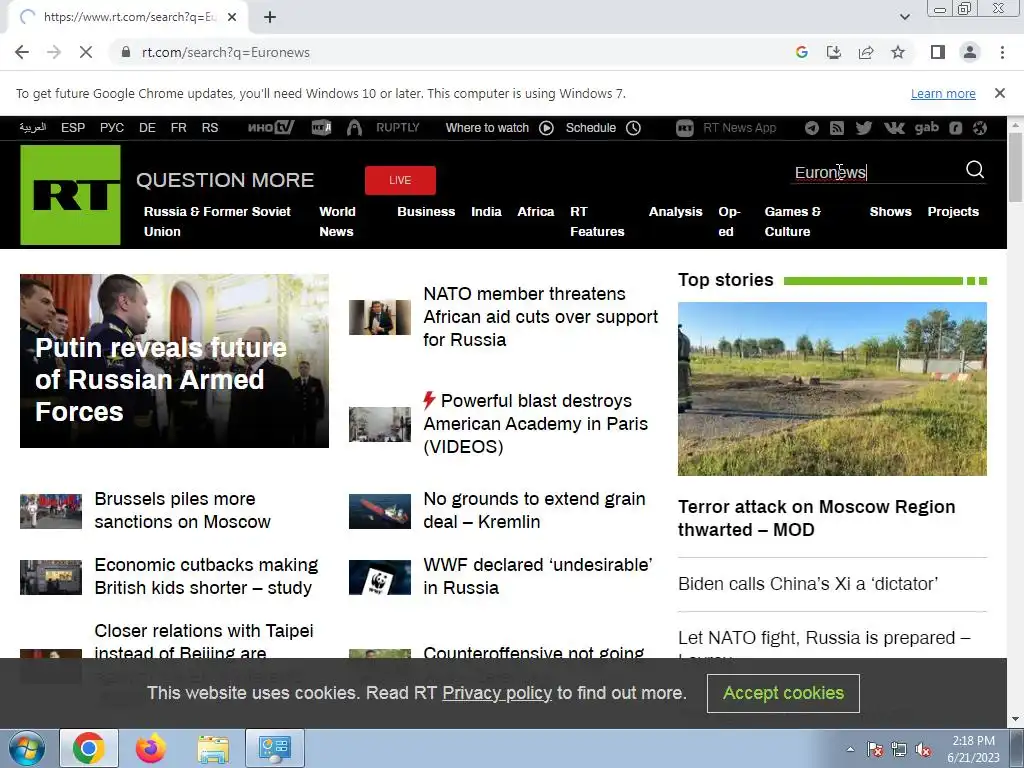
Task: Click the red LIVE button
Action: (x=400, y=180)
